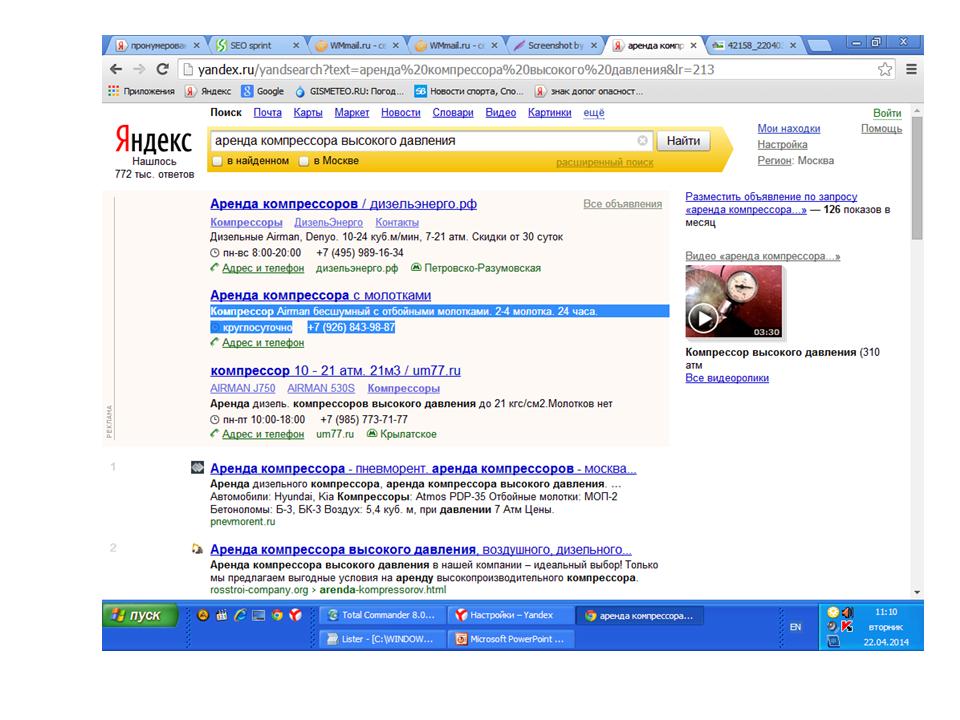Viewport: 960px width, 720px height.
Task: Open Total Commander 8.0 taskbar item
Action: [x=381, y=615]
